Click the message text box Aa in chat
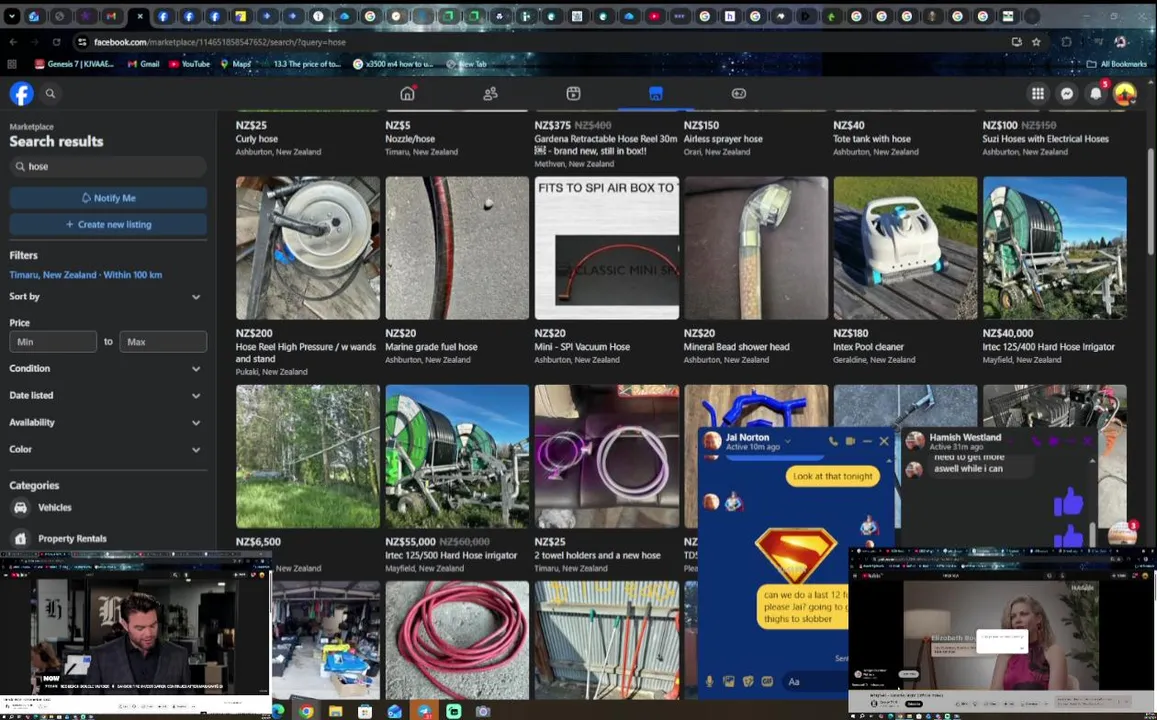This screenshot has height=720, width=1157. [815, 682]
